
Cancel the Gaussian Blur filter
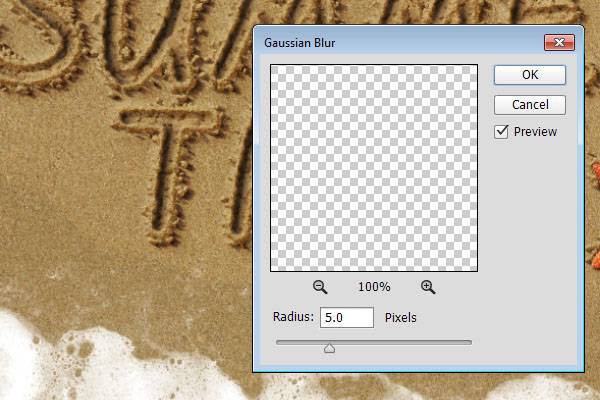530,105
